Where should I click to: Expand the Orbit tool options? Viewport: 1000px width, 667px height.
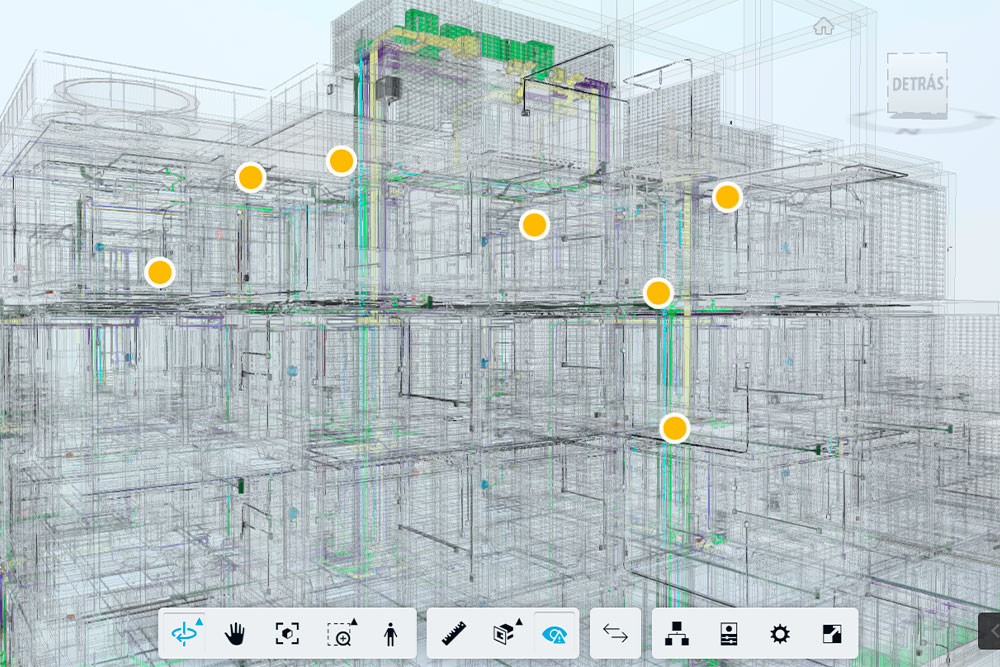pos(198,623)
